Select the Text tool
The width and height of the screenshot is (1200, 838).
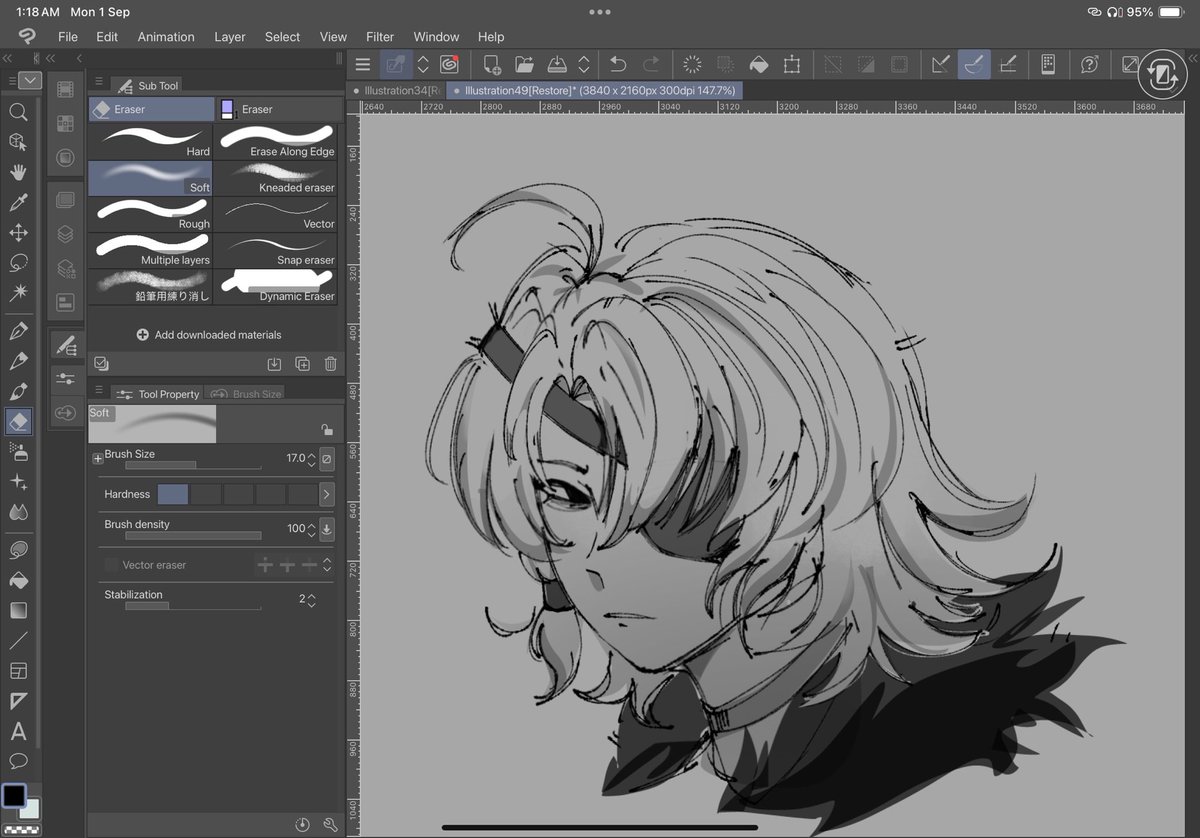click(x=18, y=731)
